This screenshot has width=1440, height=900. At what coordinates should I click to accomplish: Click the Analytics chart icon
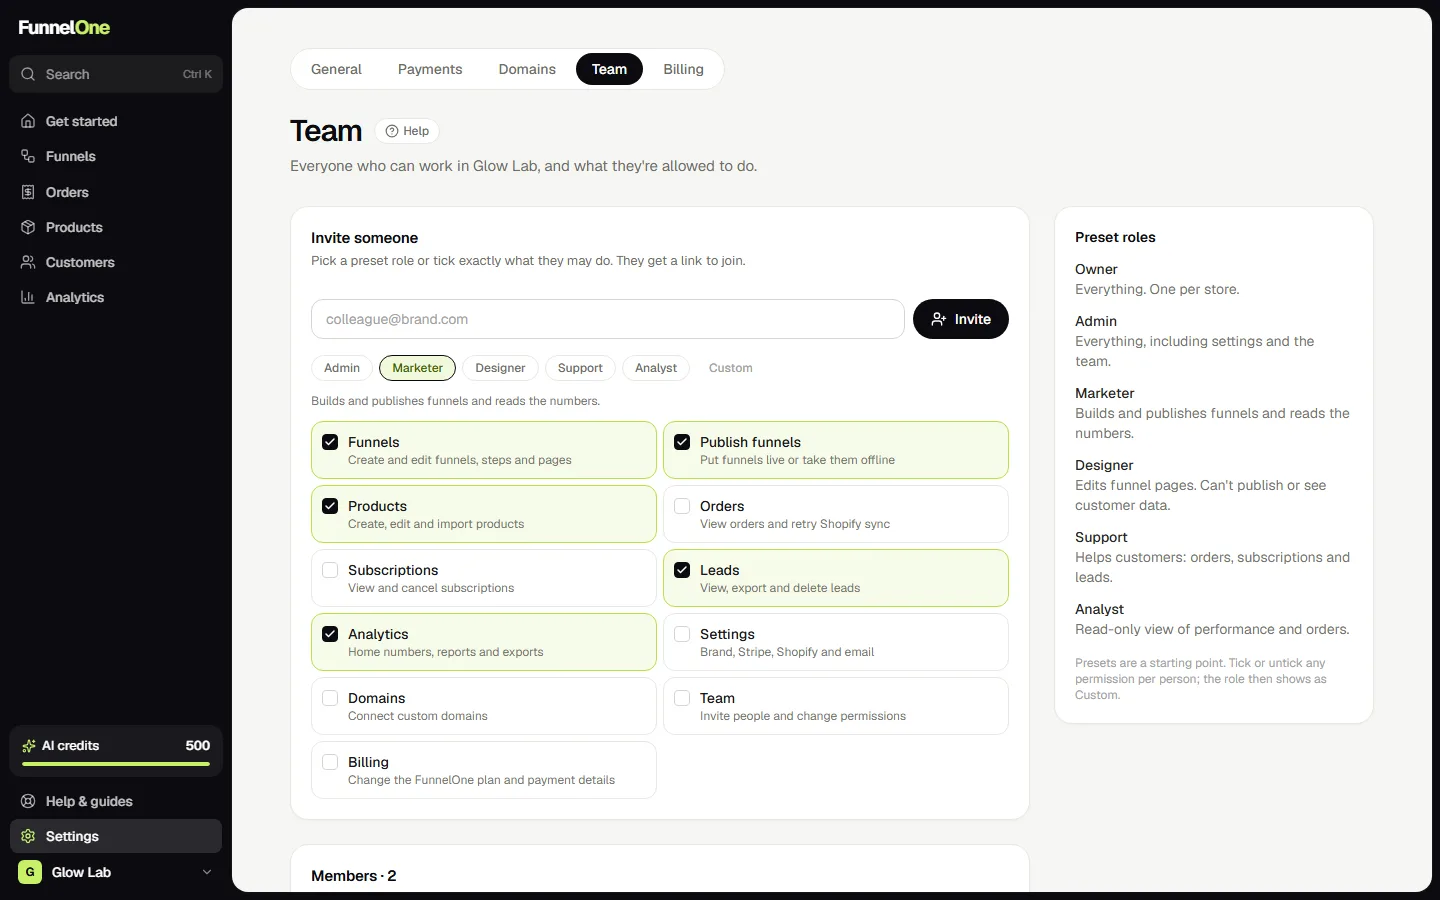tap(28, 297)
